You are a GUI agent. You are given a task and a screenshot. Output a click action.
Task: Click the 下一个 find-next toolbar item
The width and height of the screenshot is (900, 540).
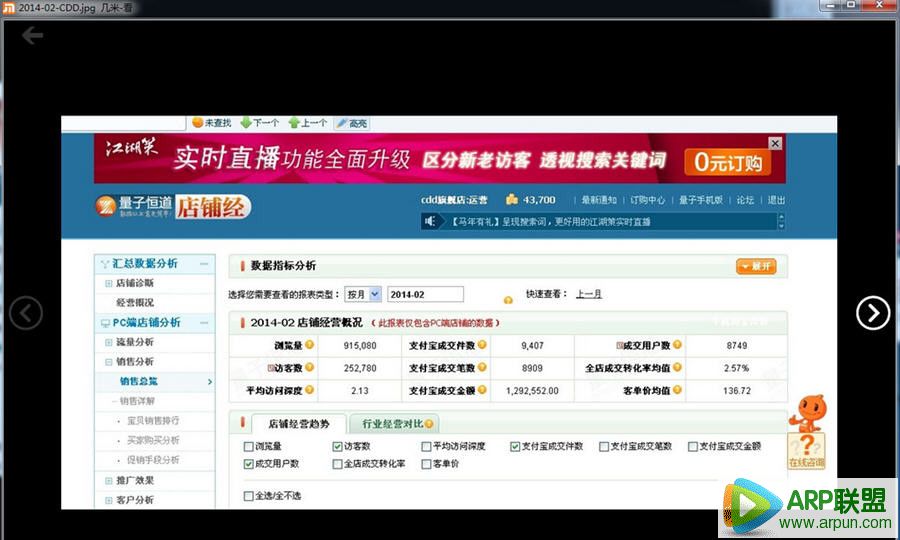259,123
